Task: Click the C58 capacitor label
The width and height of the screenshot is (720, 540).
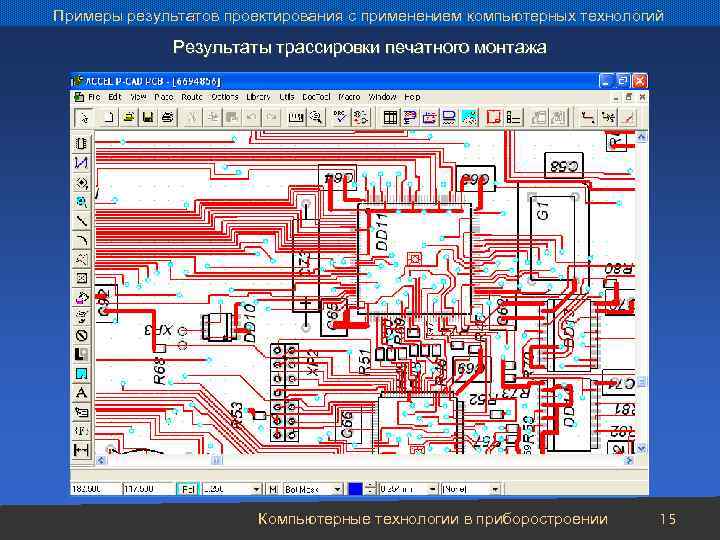Action: (564, 166)
